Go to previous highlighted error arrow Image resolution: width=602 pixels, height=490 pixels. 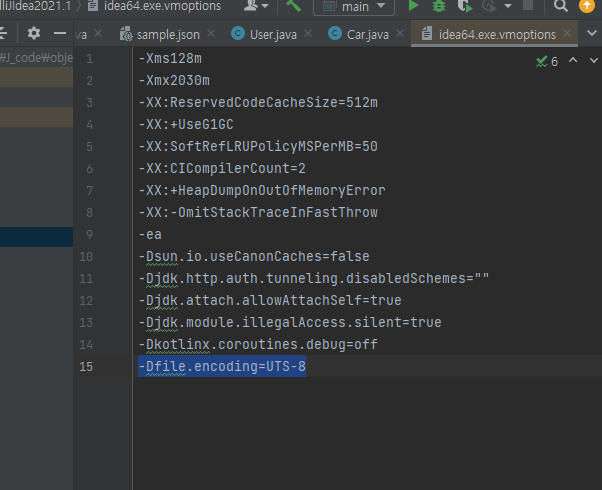[x=573, y=60]
